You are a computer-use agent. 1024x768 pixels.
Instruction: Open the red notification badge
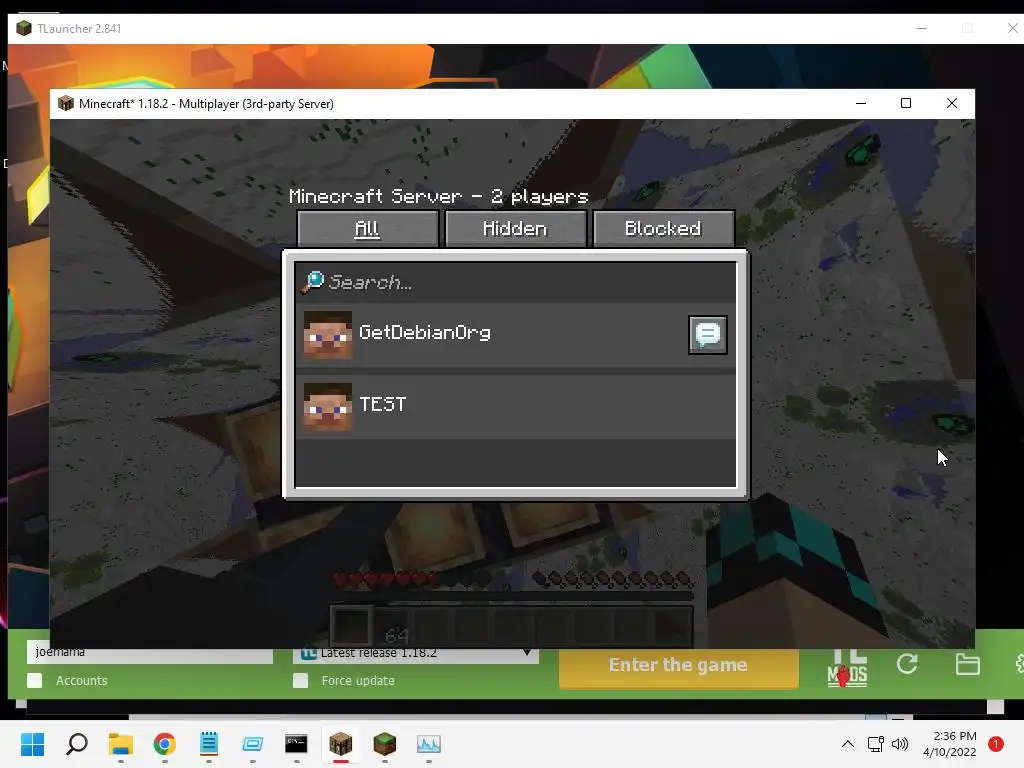(x=996, y=744)
